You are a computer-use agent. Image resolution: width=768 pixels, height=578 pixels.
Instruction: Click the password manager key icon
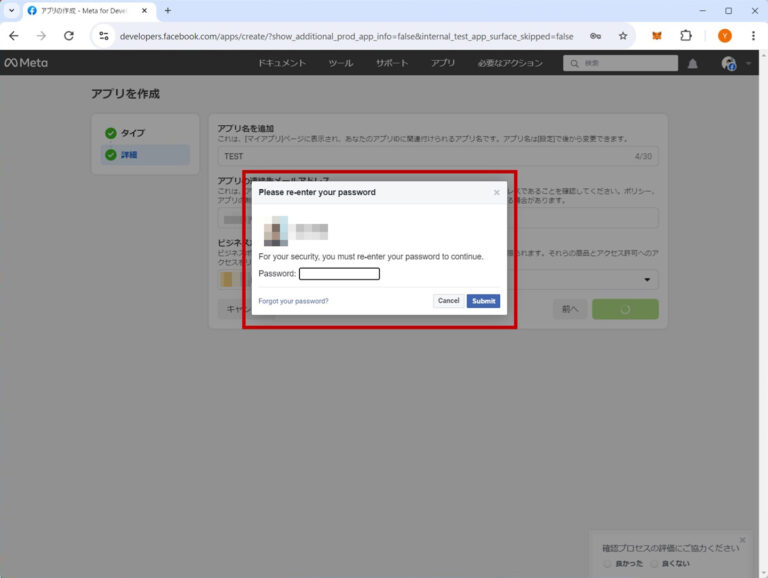click(595, 35)
